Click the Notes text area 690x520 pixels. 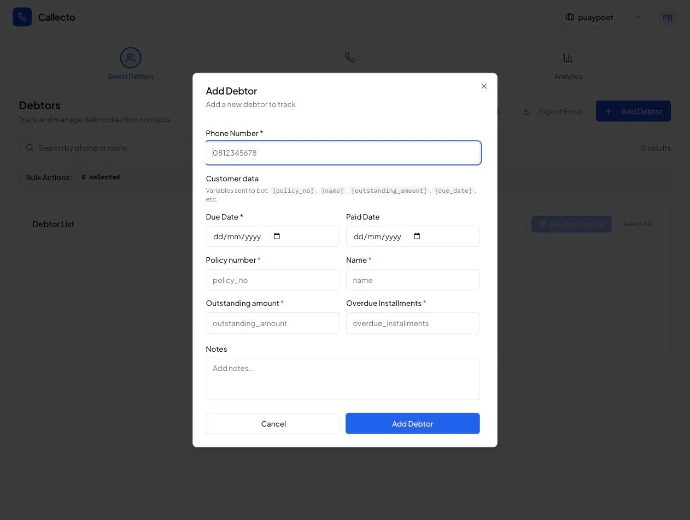(343, 379)
